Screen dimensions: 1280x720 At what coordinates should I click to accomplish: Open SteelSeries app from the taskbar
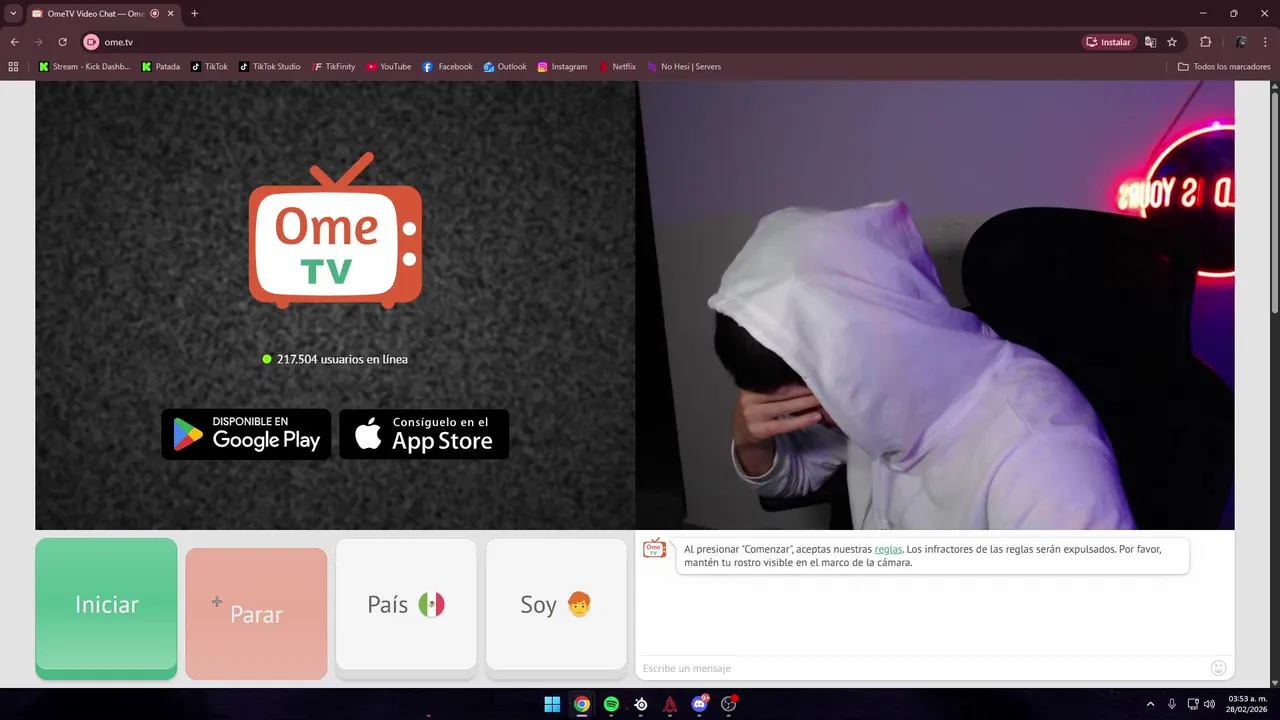[641, 704]
